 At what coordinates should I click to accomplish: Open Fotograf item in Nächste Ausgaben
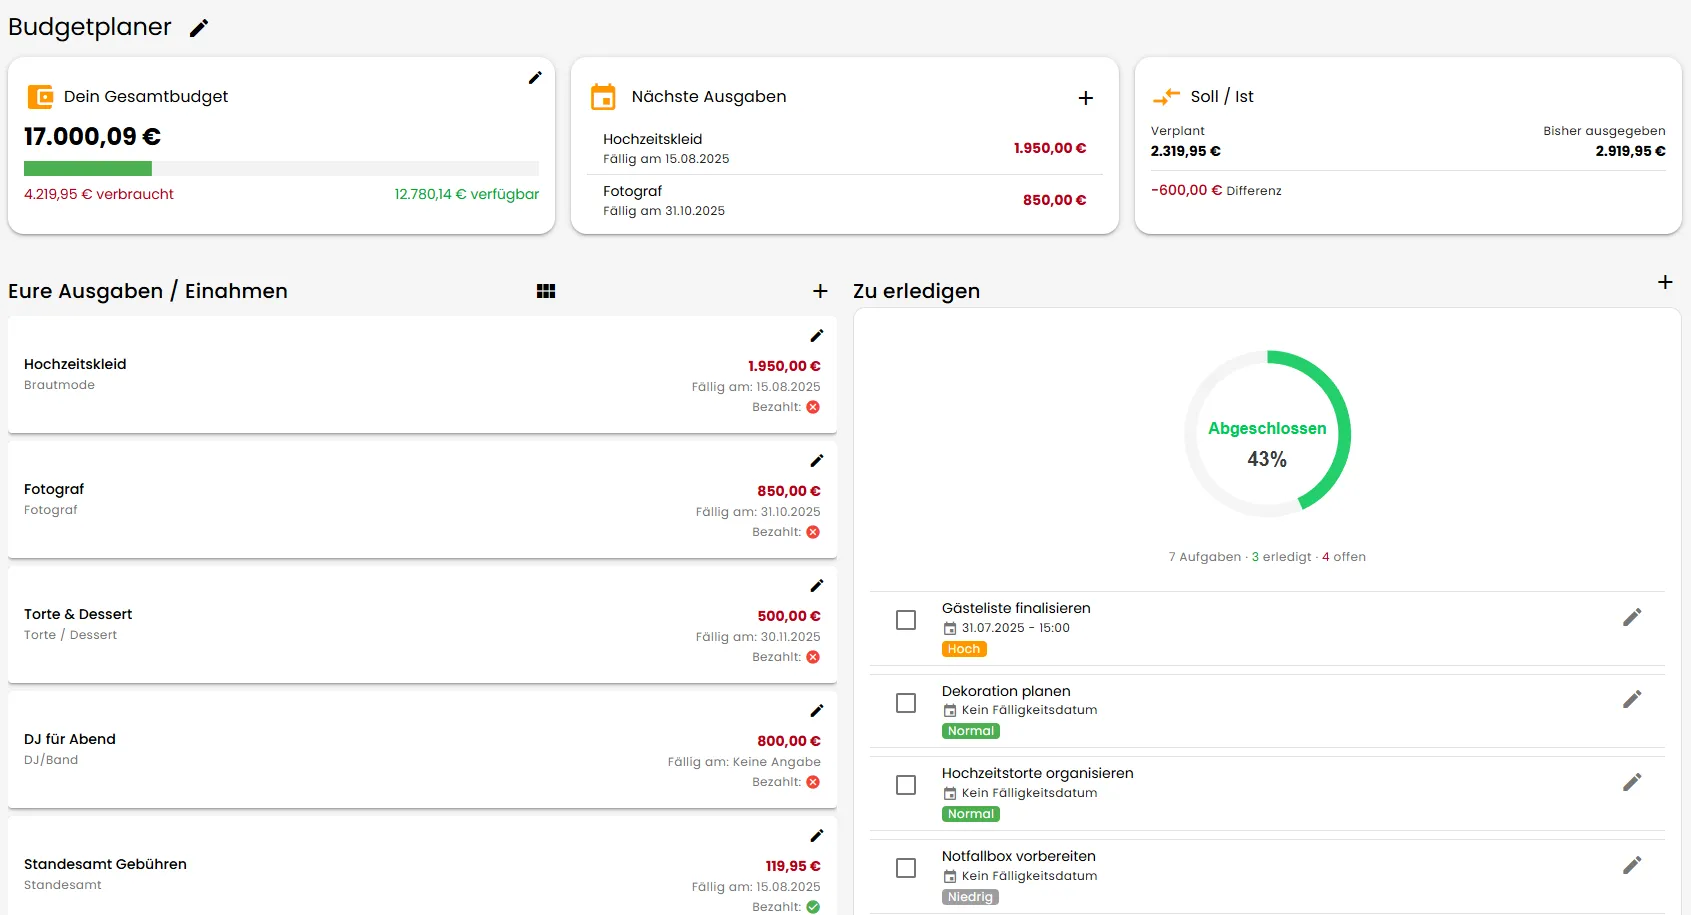click(x=844, y=200)
